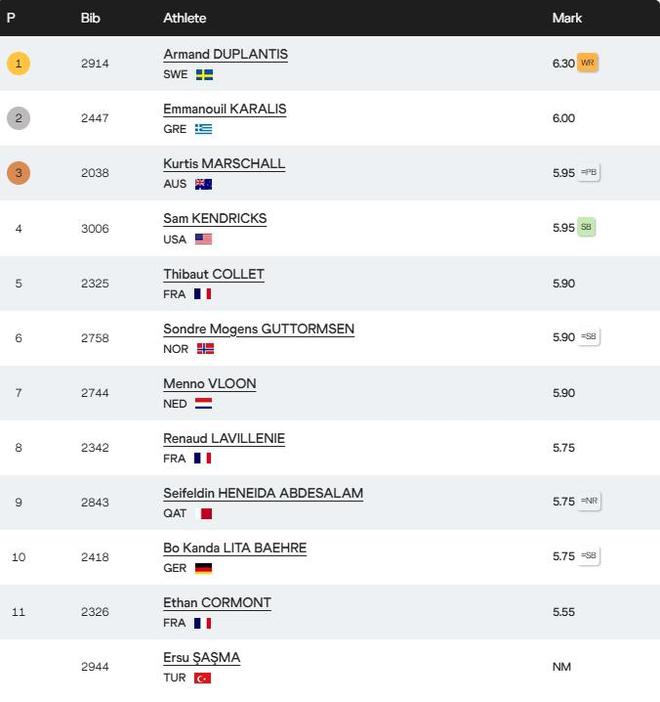Click the =NR badge for Heneida Abdesalam
The height and width of the screenshot is (702, 660).
tap(589, 501)
